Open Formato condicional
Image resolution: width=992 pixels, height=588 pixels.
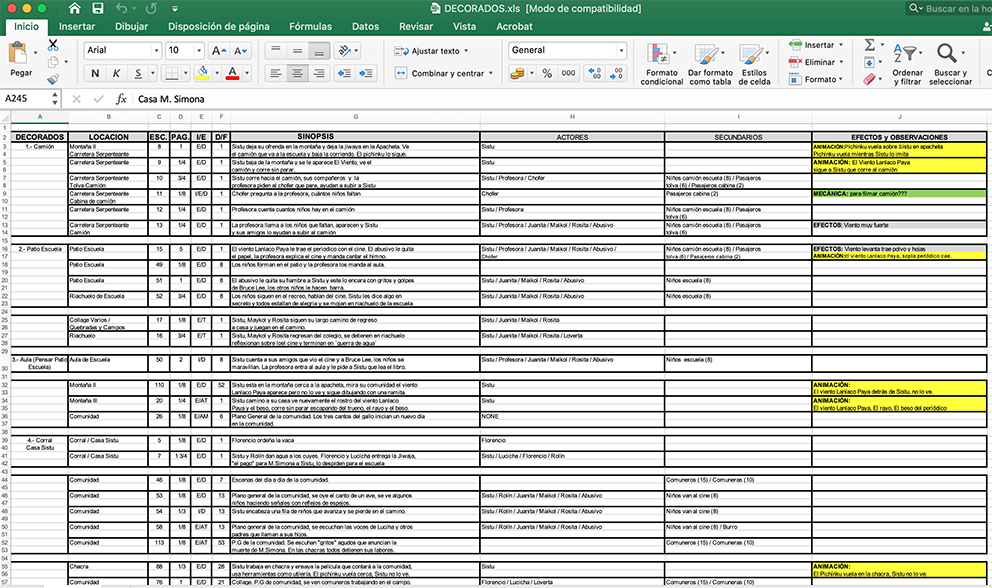[x=662, y=64]
